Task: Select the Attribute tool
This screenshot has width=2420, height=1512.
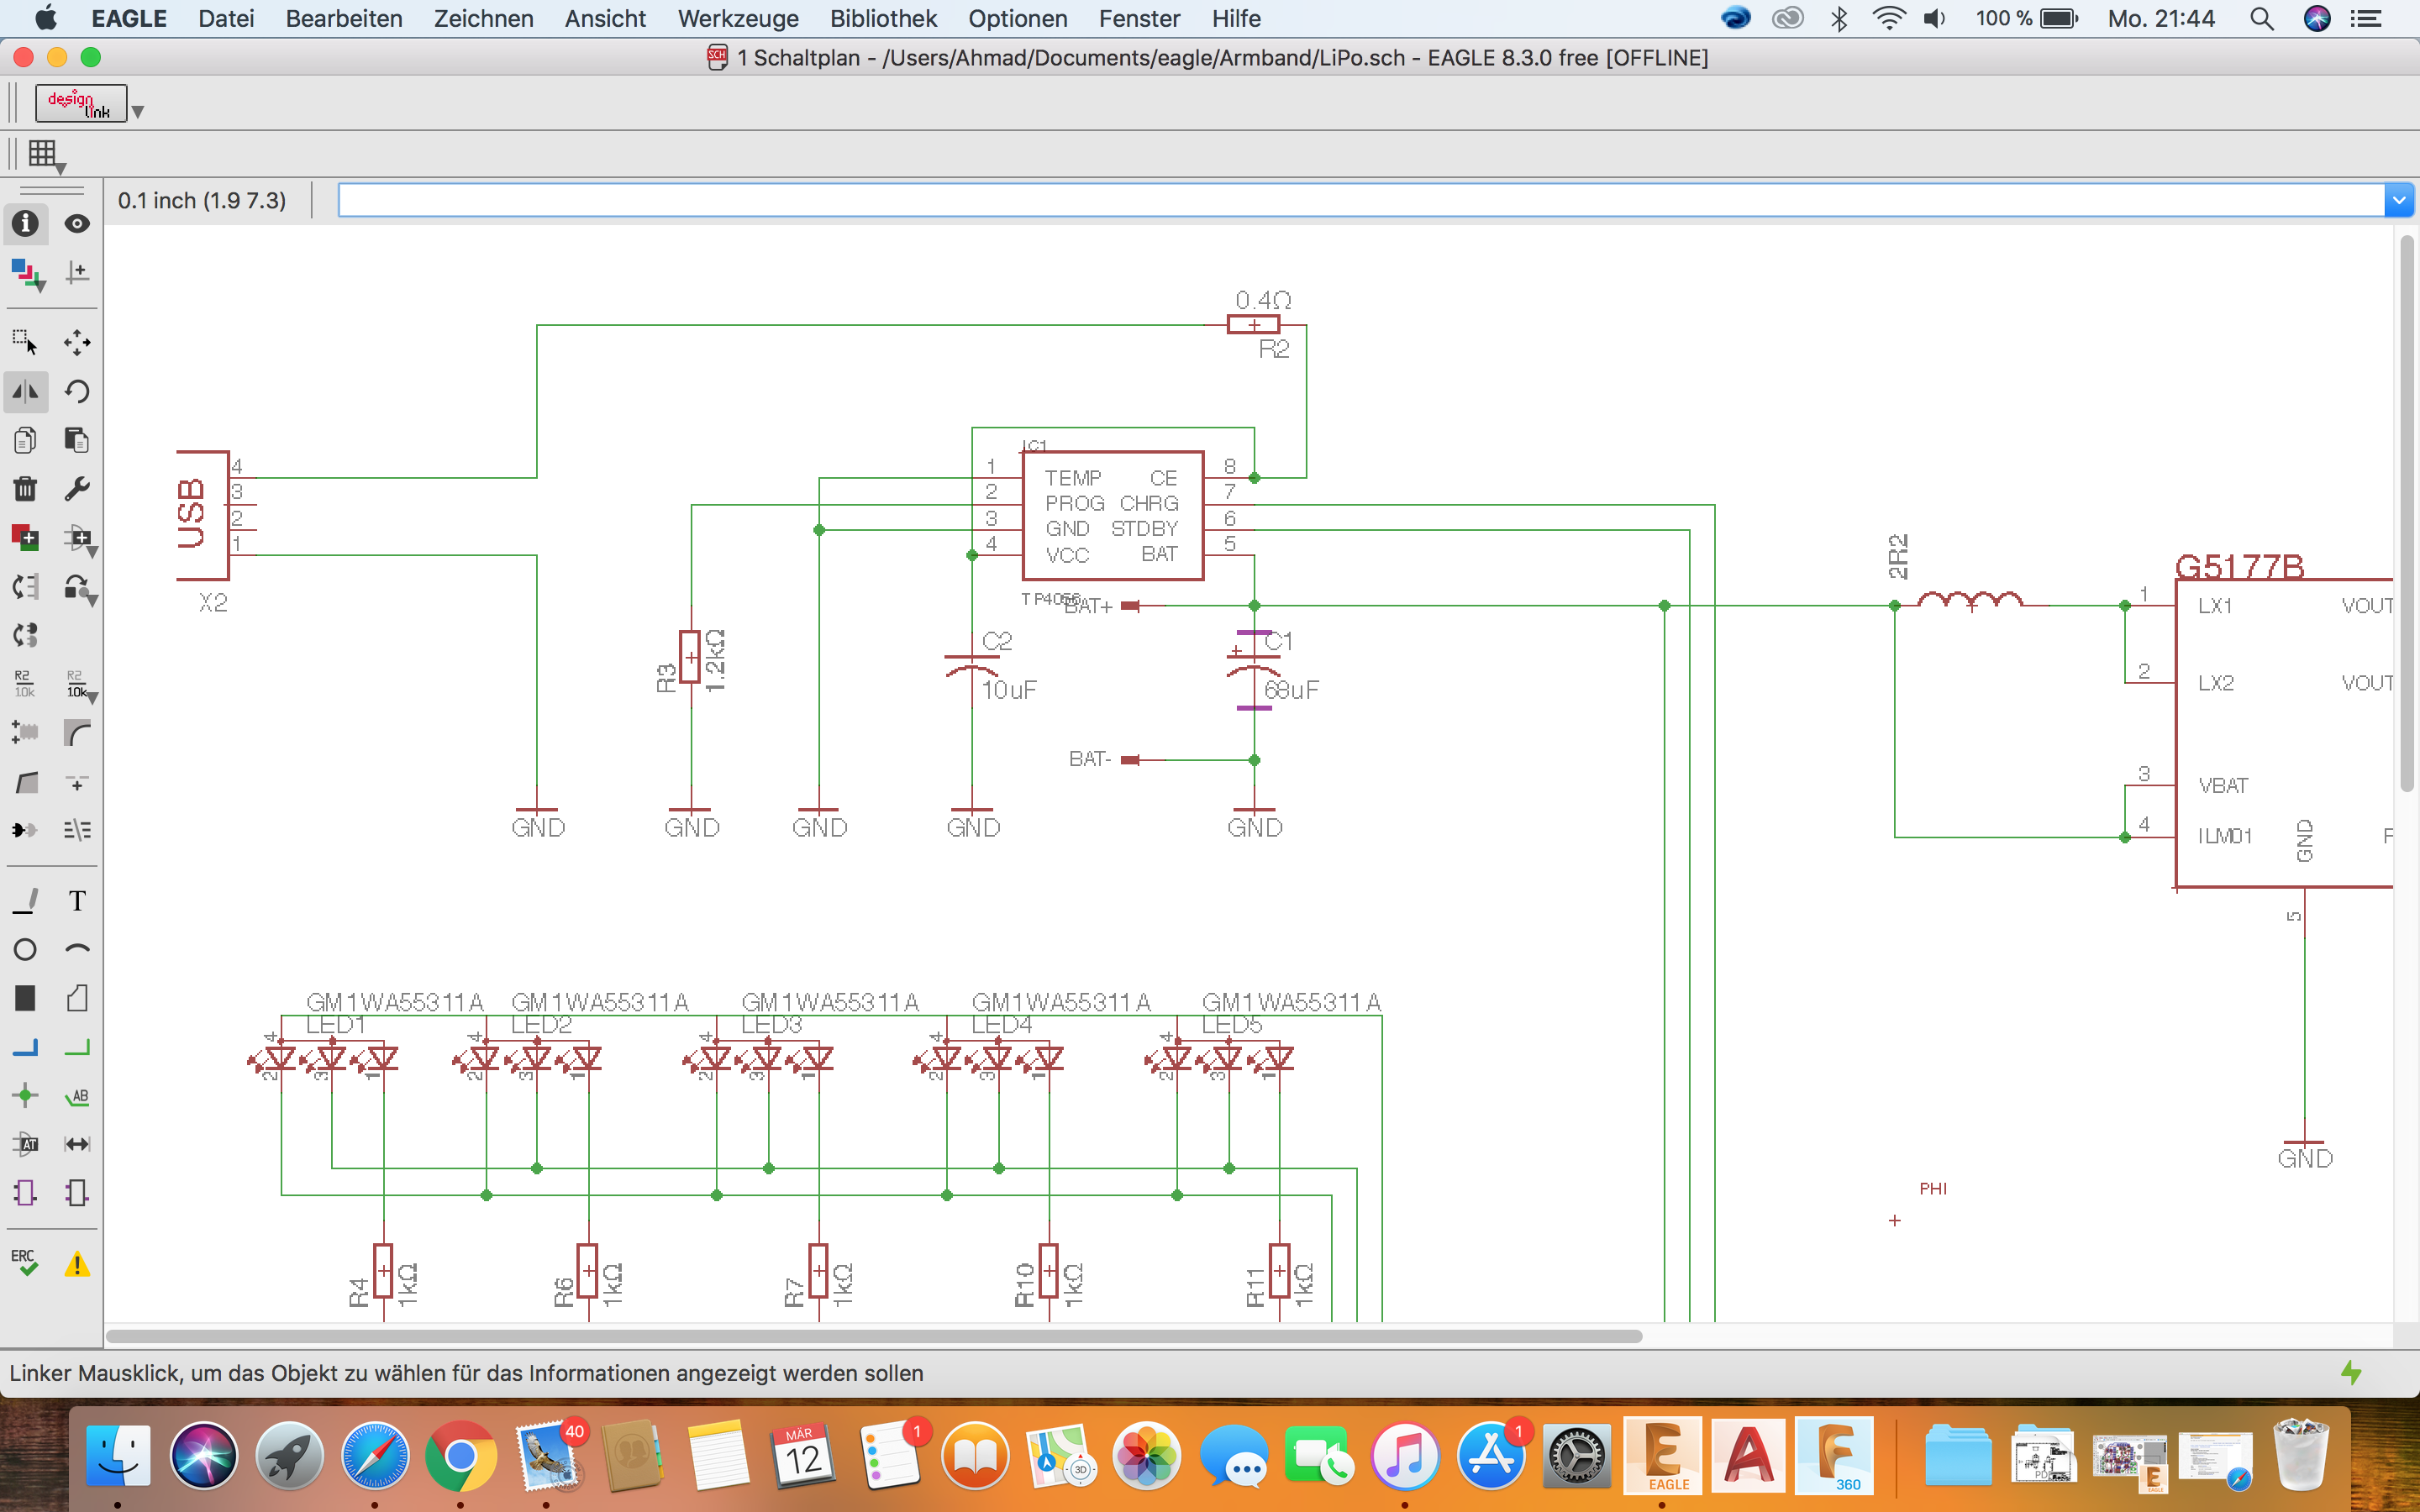Action: 26,1144
